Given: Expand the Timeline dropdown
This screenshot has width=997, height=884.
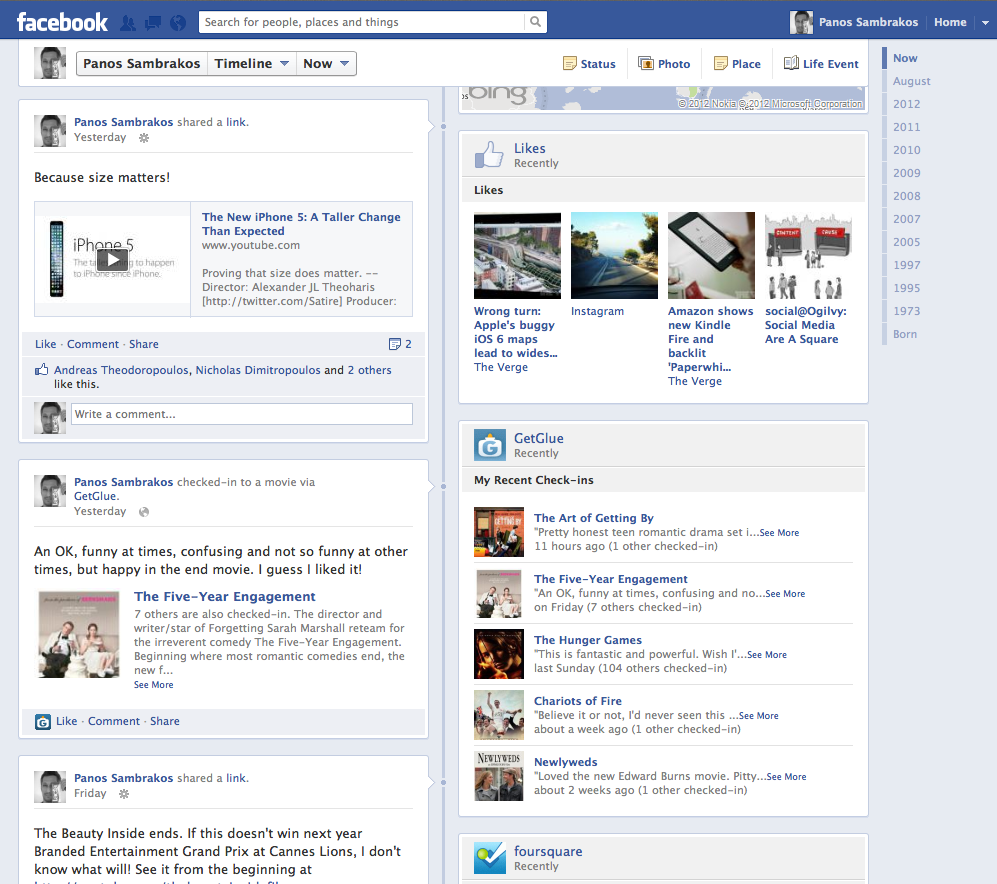Looking at the screenshot, I should (252, 64).
